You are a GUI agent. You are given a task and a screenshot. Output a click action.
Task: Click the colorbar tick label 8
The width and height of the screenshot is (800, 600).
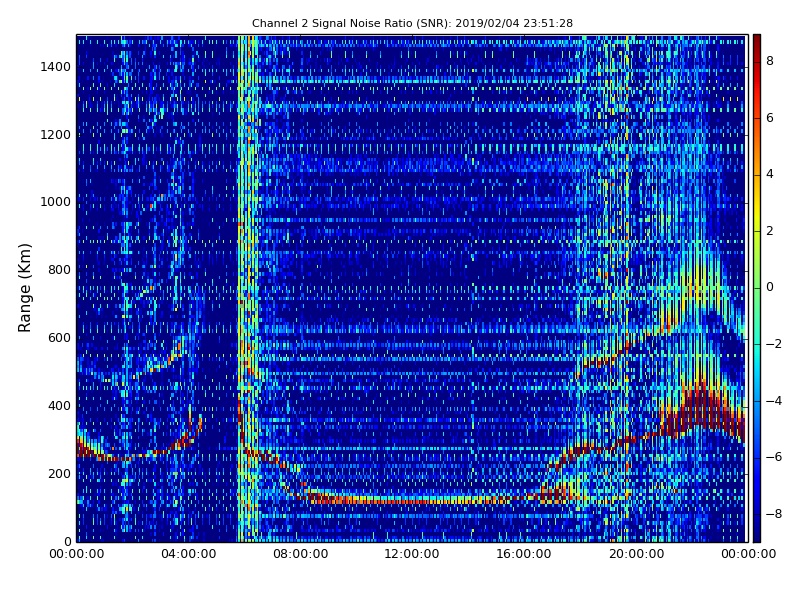[x=770, y=61]
